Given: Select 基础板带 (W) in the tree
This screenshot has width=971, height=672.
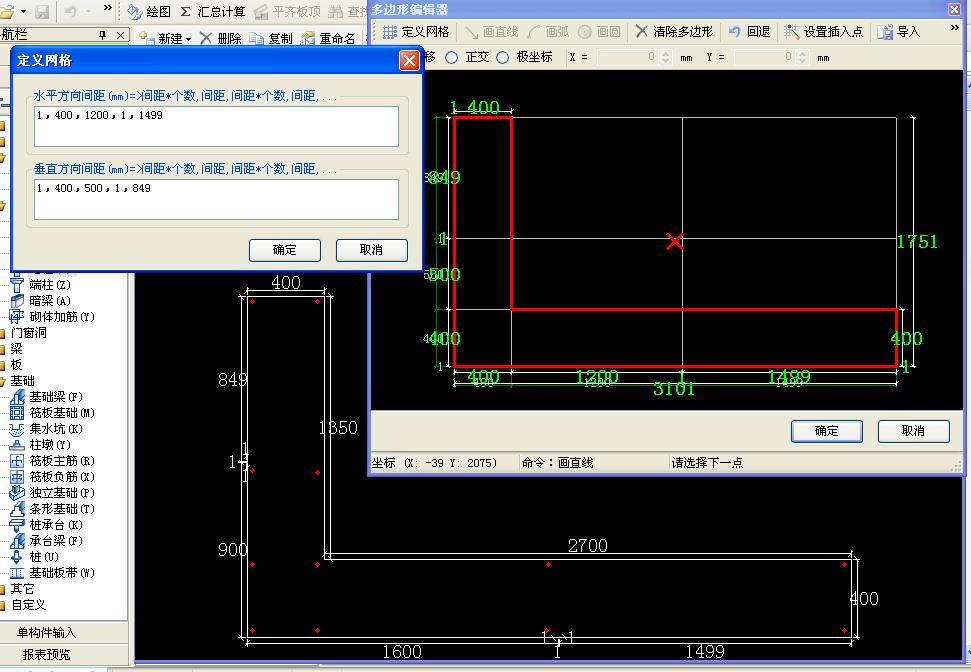Looking at the screenshot, I should point(62,574).
